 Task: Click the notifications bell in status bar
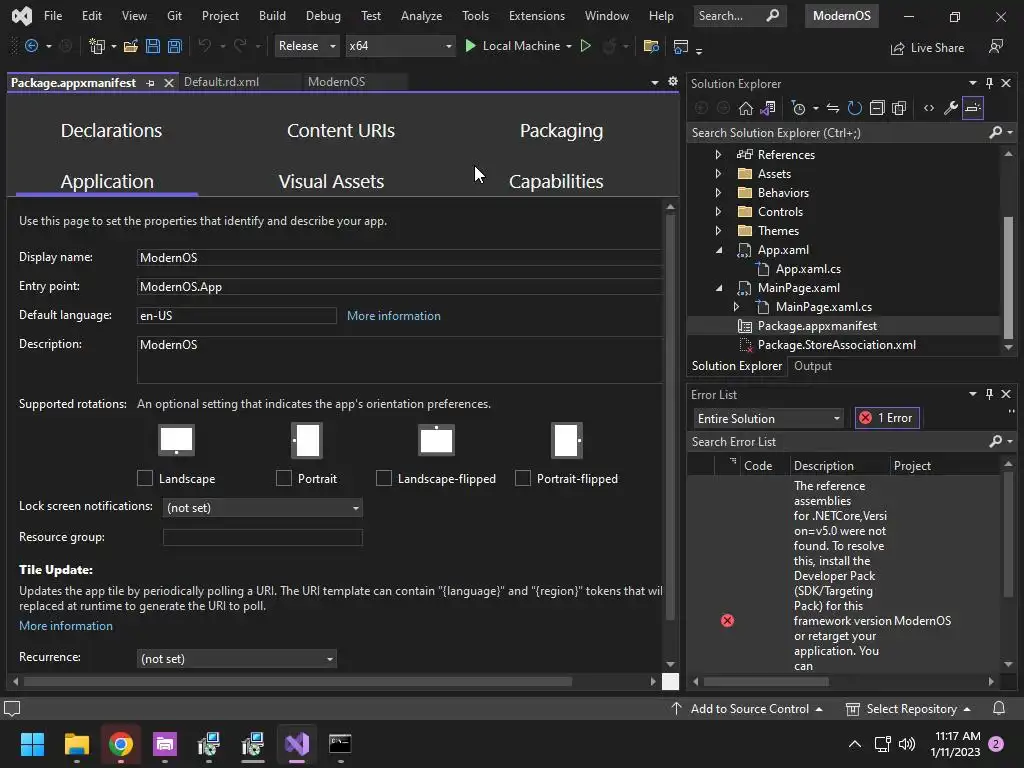(x=999, y=709)
